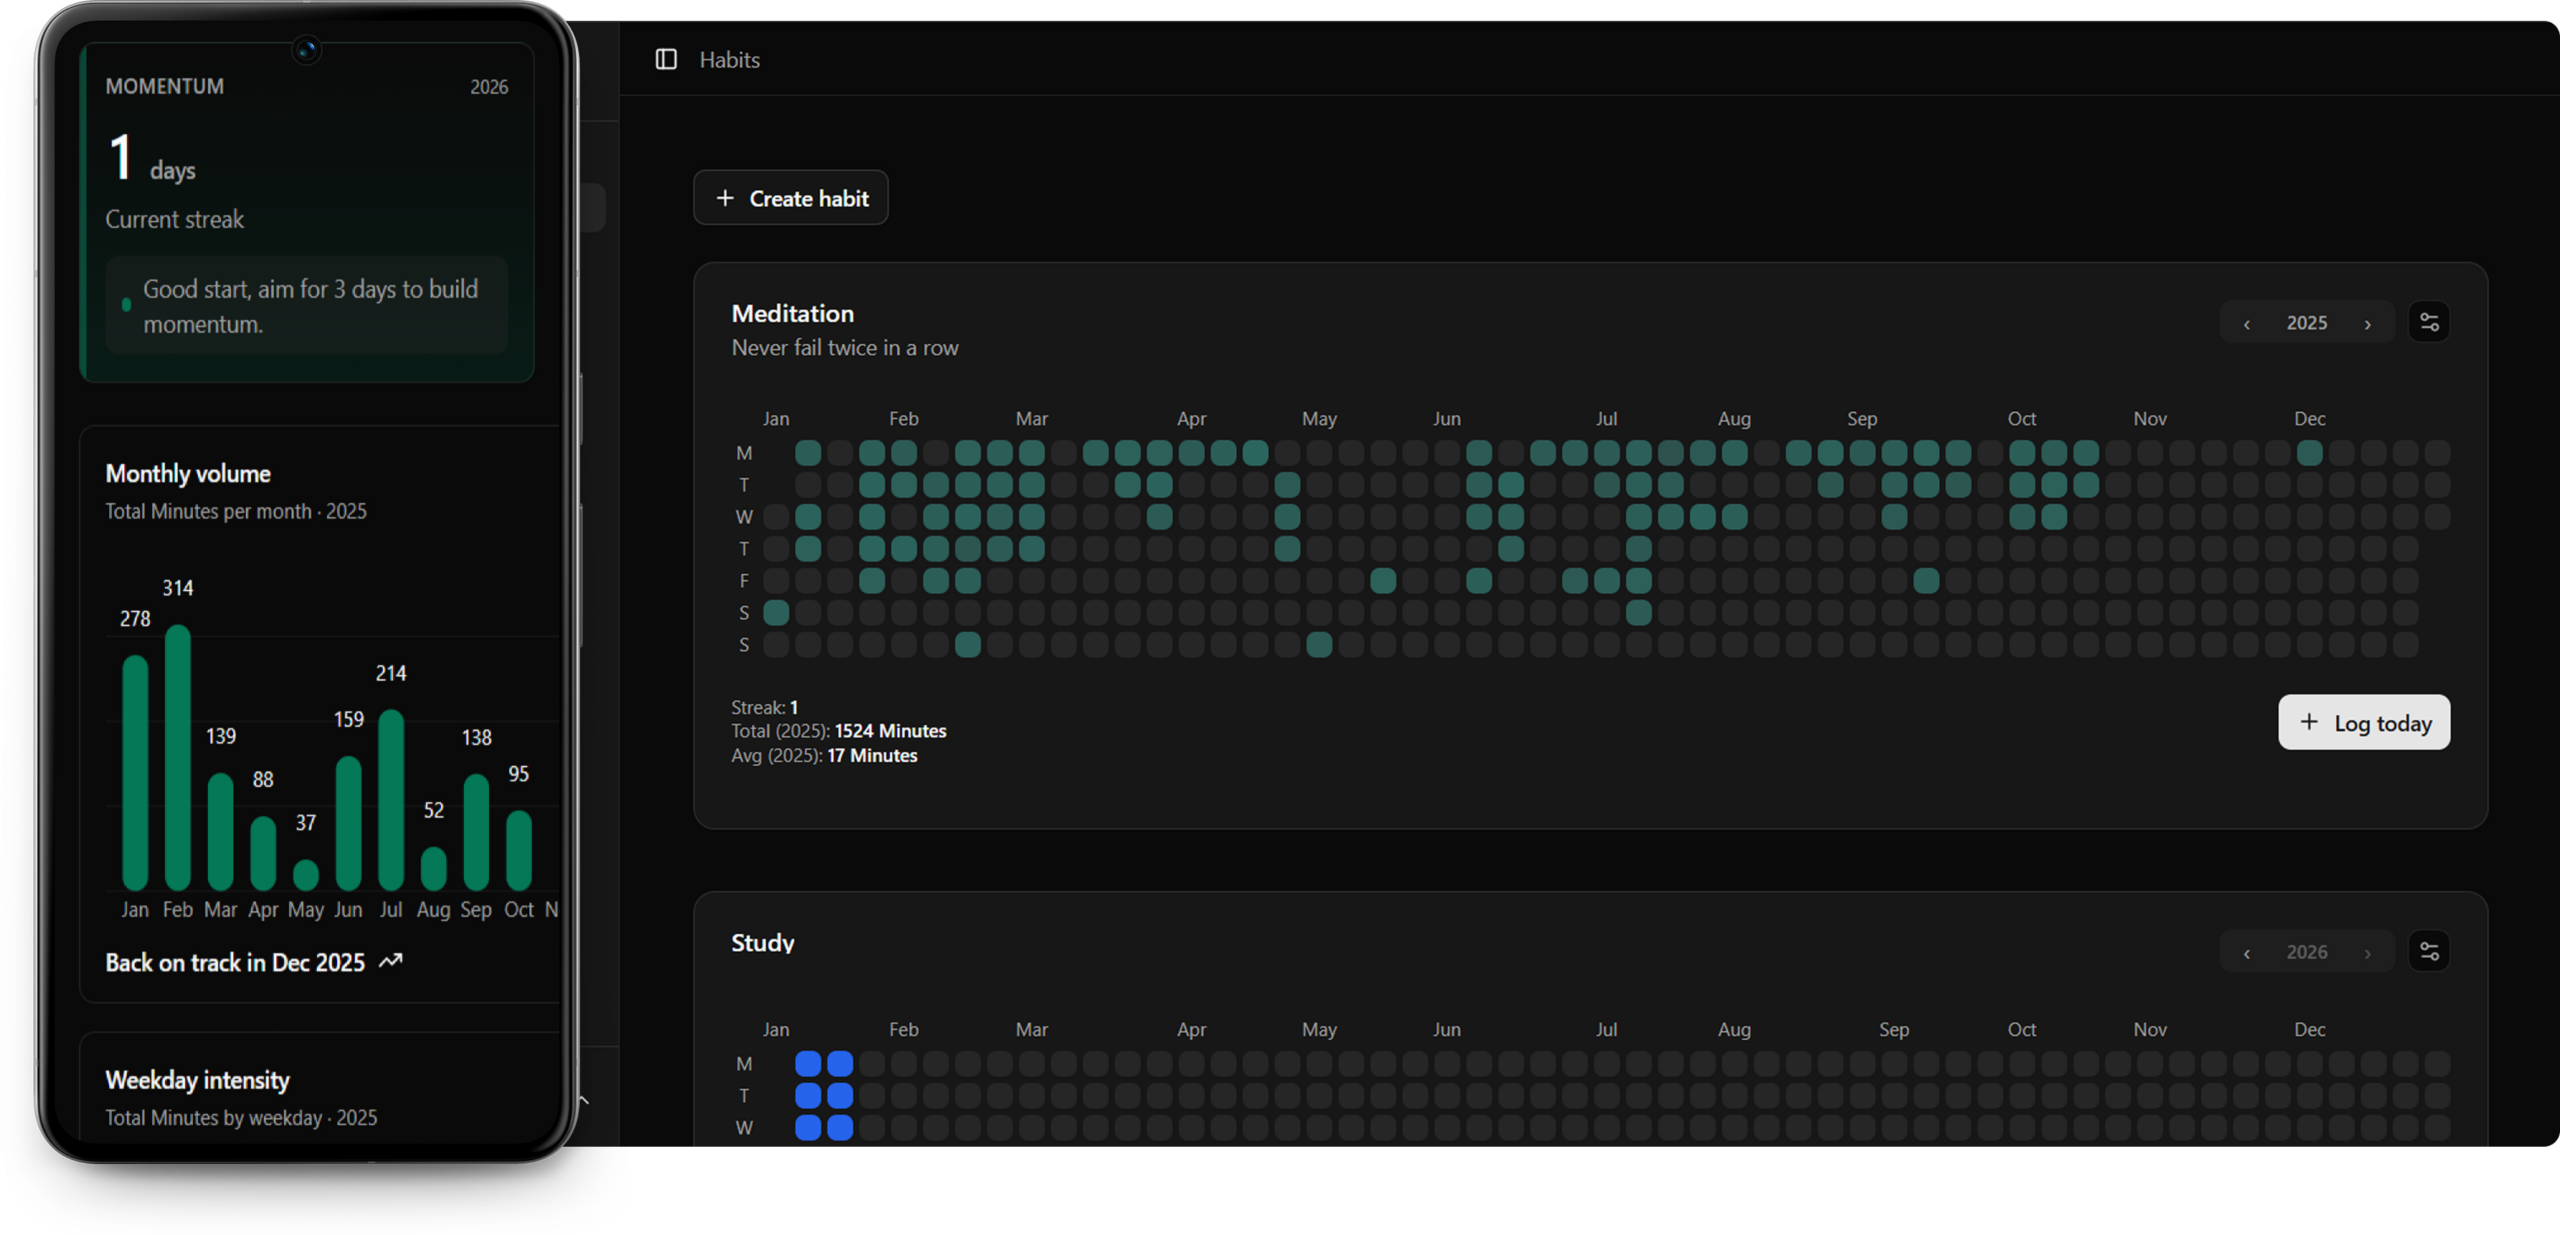Open Meditation habit settings sliders icon

[2429, 323]
